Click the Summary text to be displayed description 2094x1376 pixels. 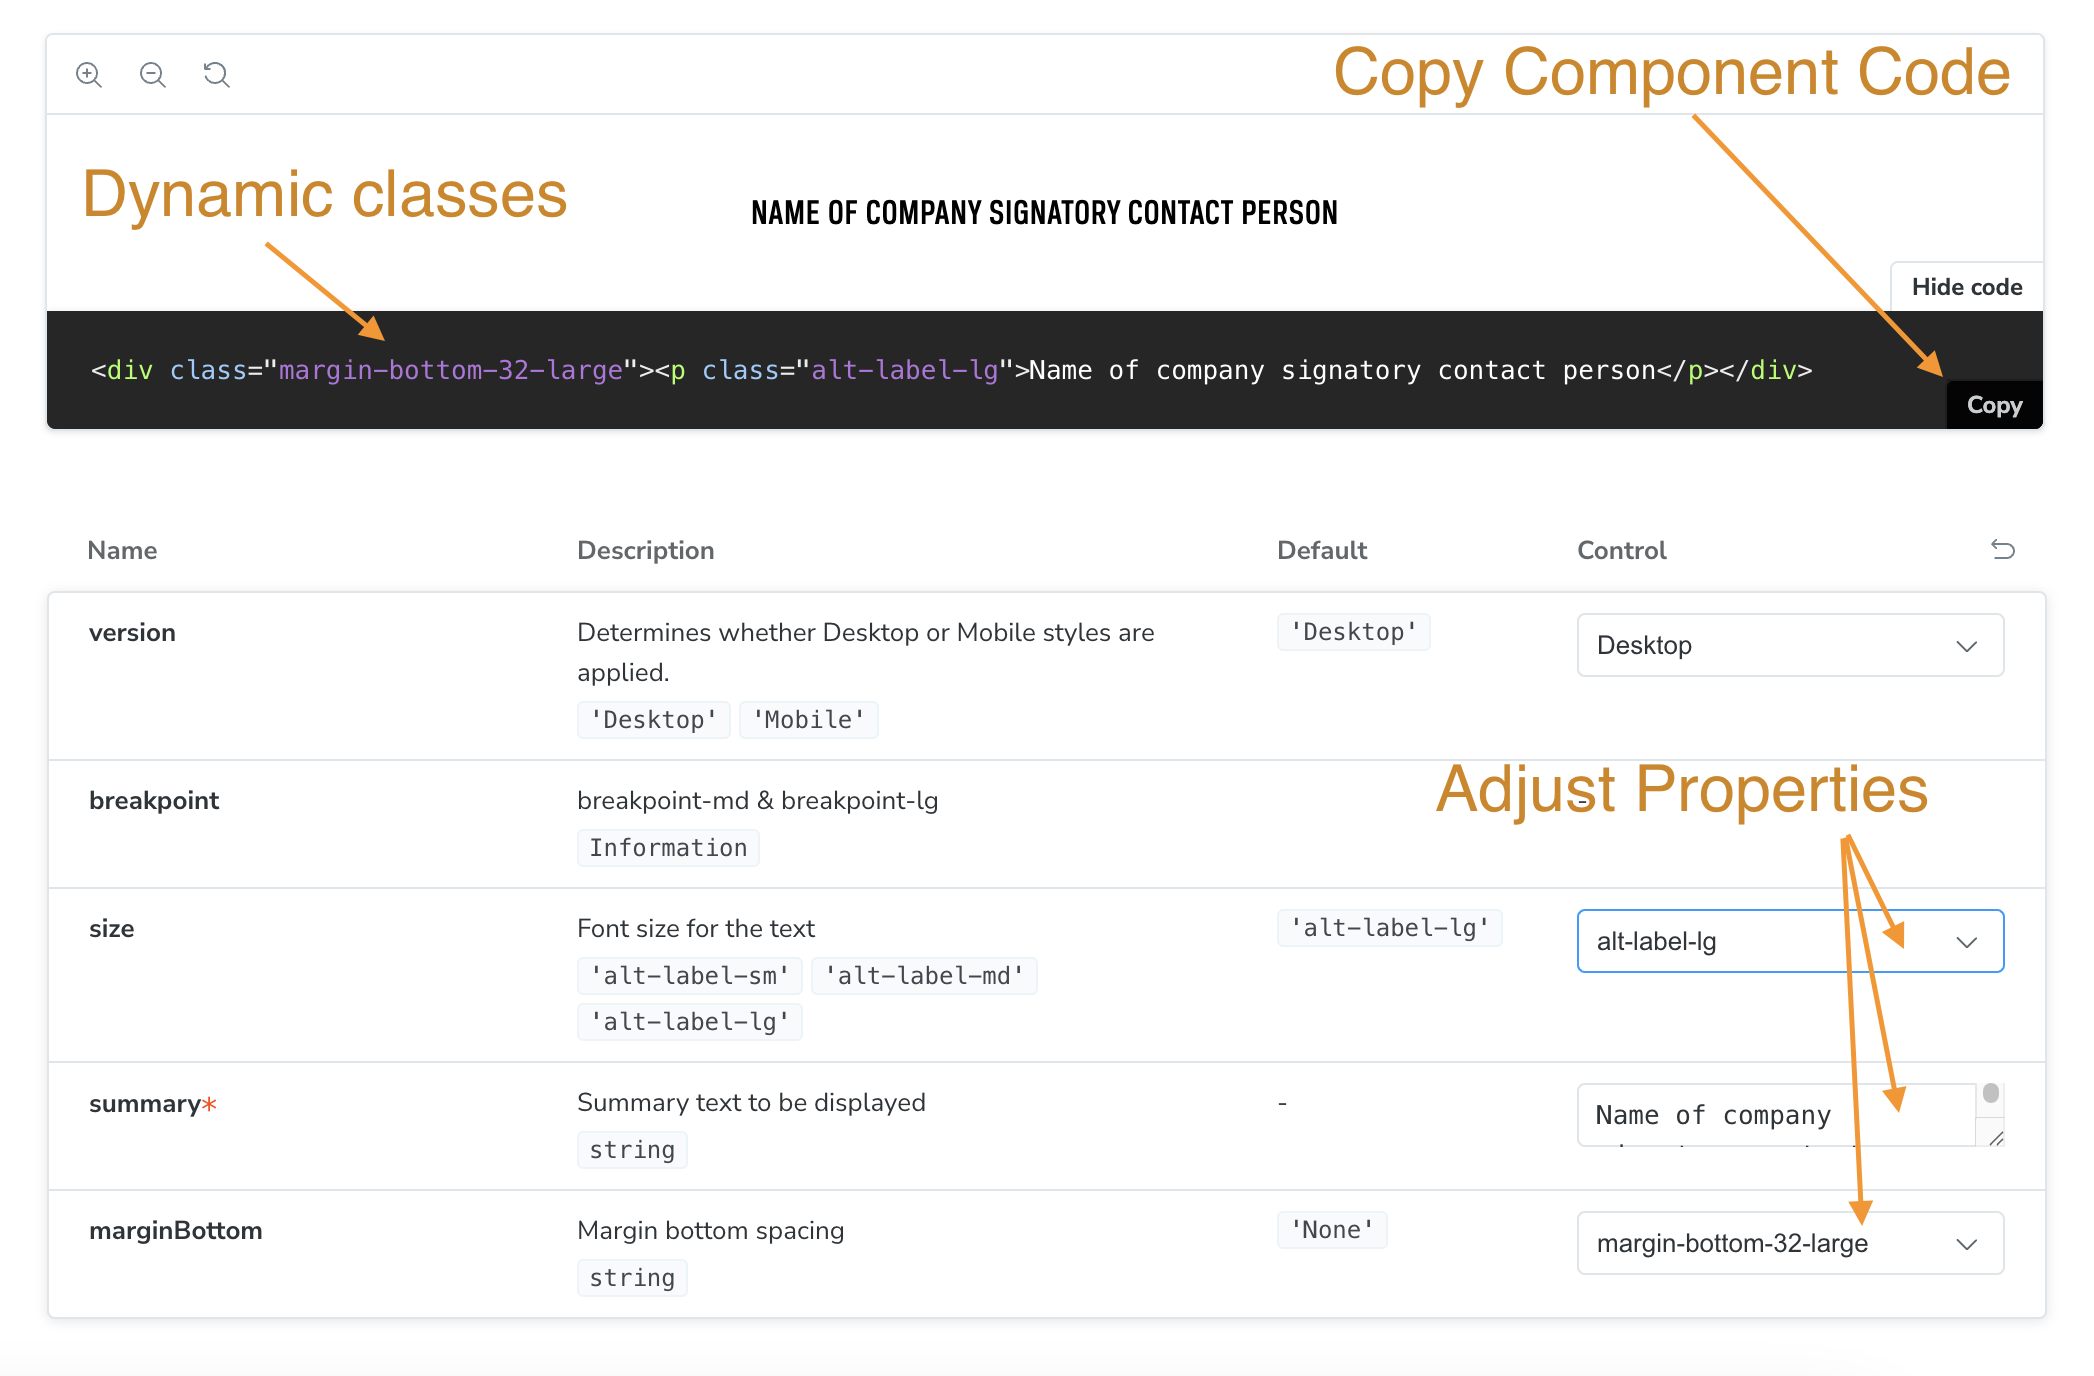point(752,1103)
